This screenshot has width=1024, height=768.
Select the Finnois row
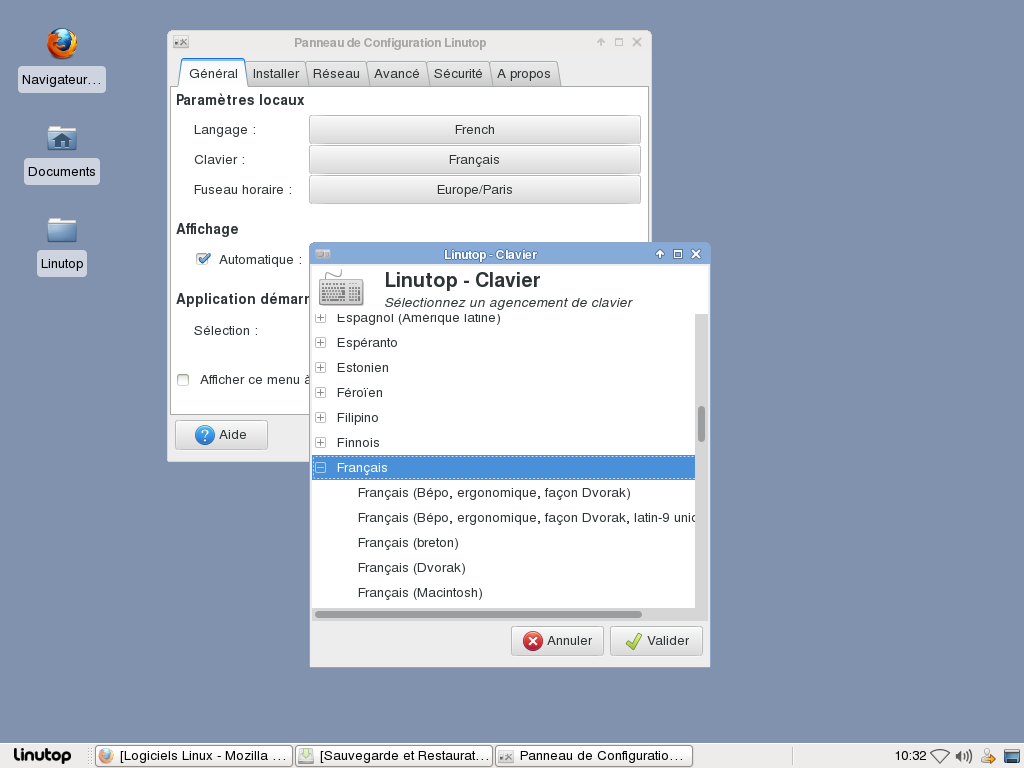[504, 443]
